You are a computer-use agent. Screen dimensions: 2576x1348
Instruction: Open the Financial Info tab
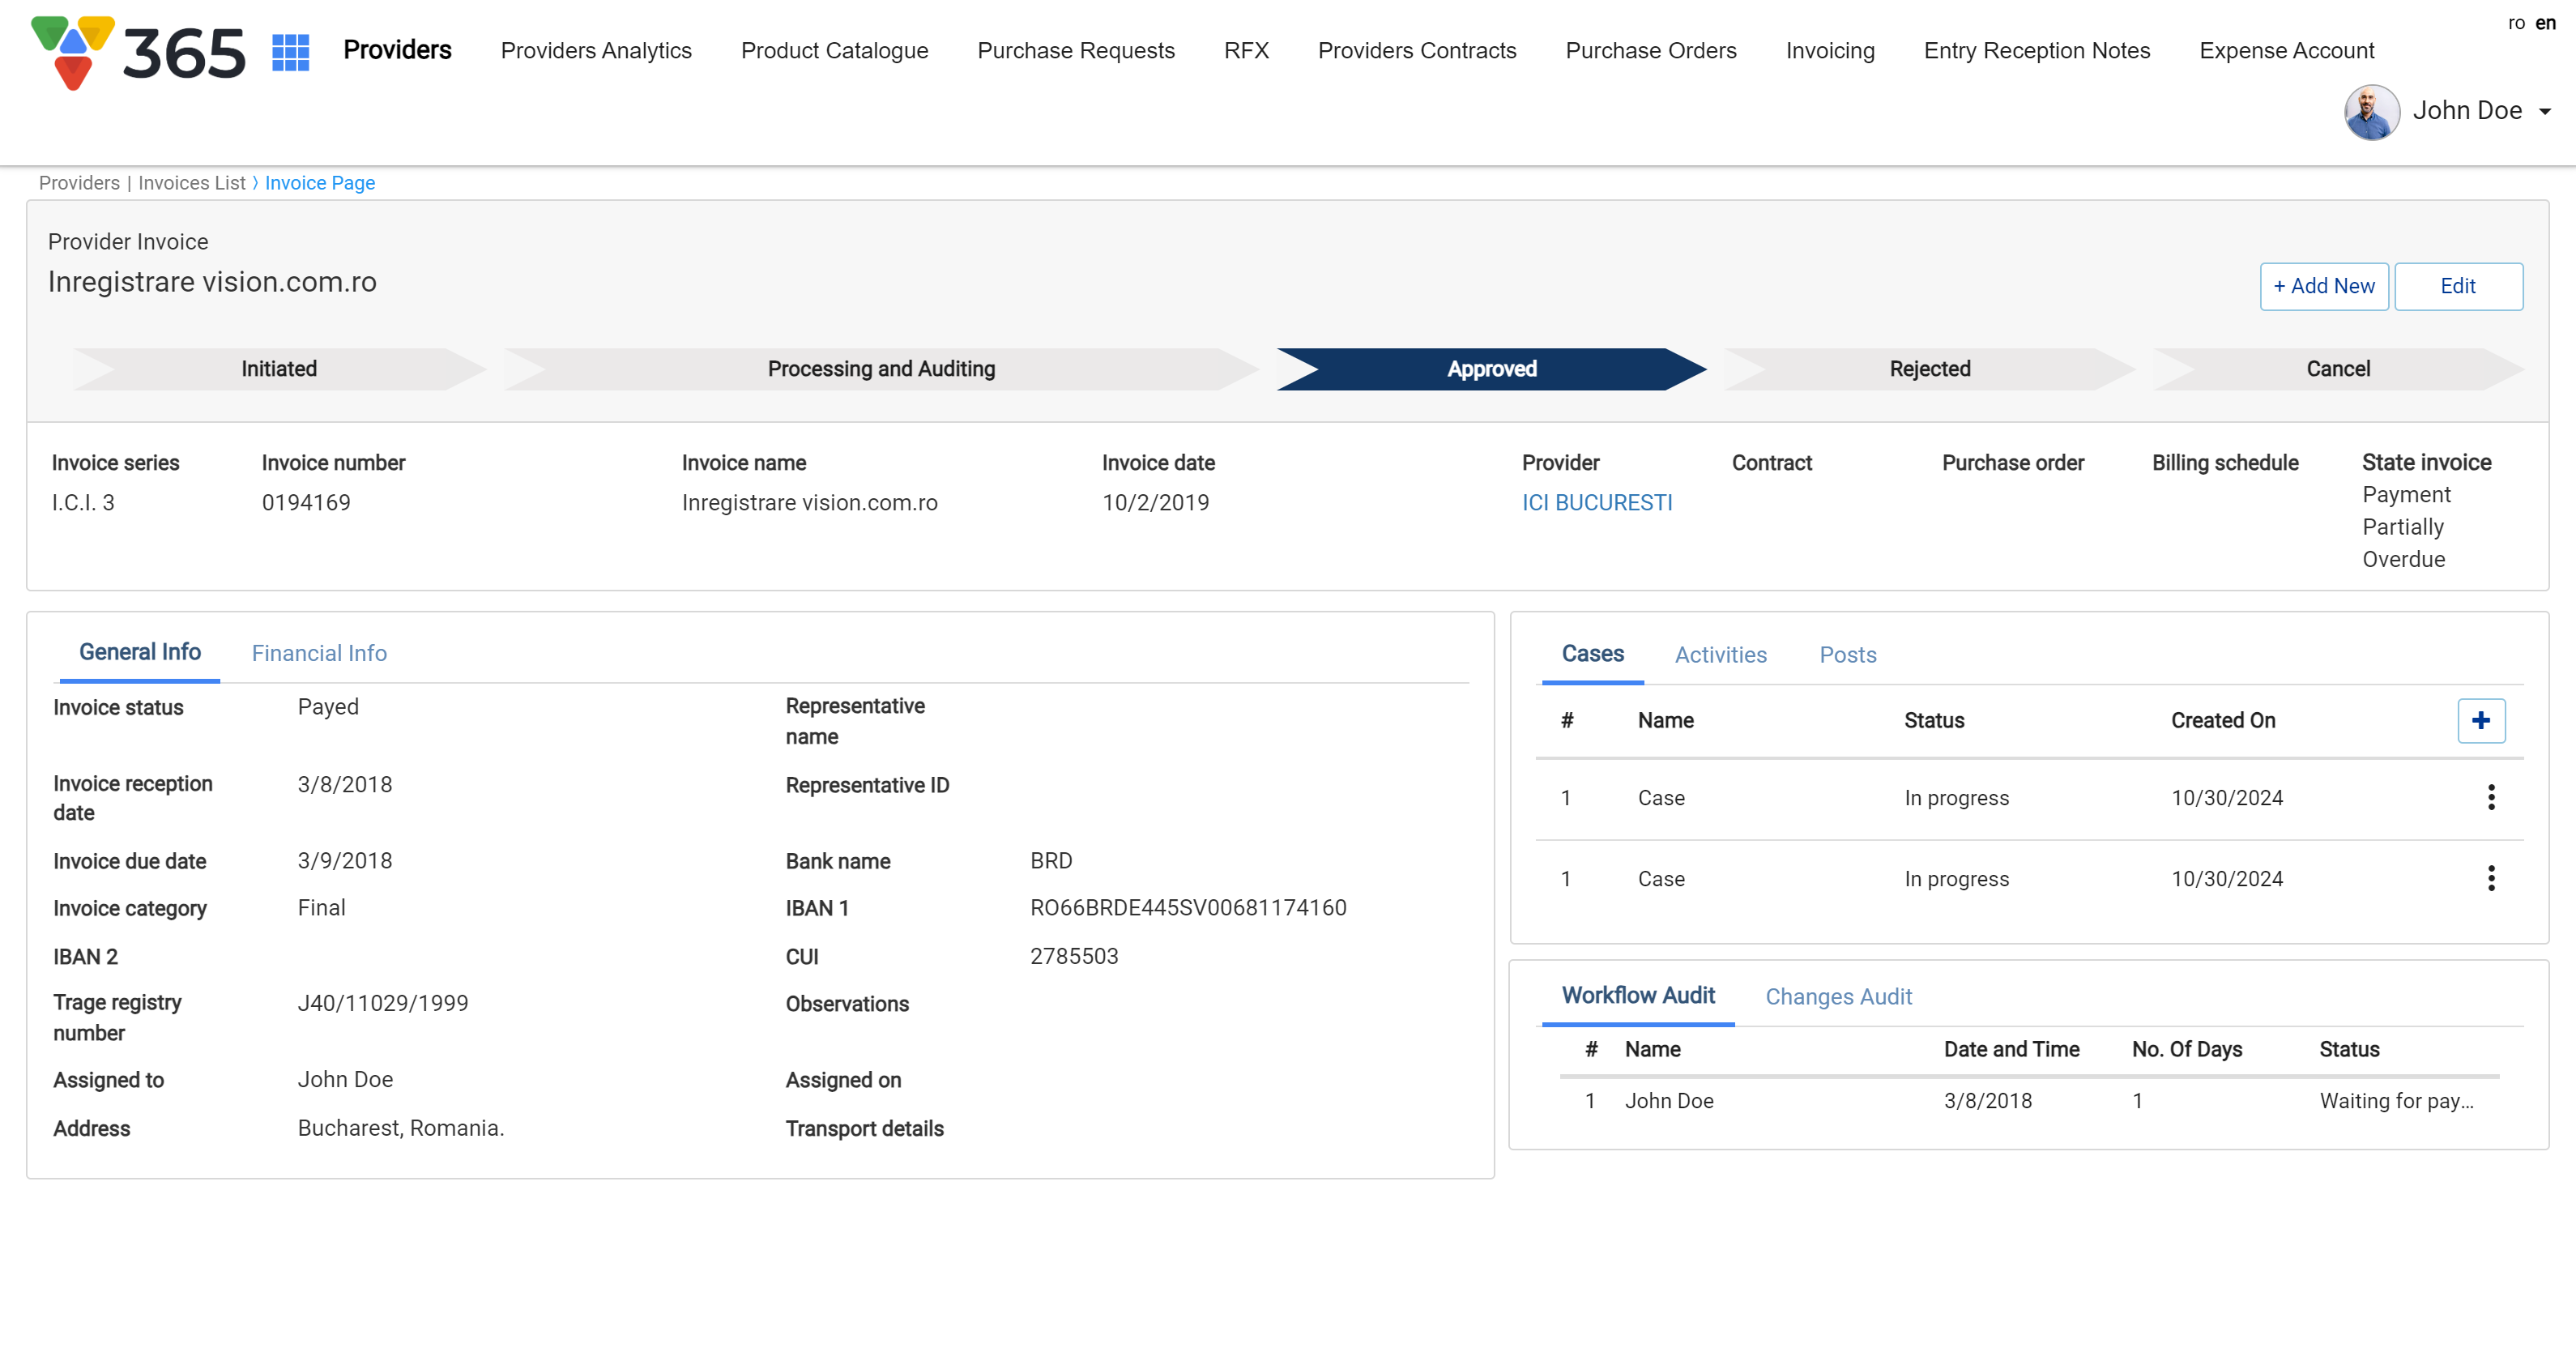click(x=319, y=653)
